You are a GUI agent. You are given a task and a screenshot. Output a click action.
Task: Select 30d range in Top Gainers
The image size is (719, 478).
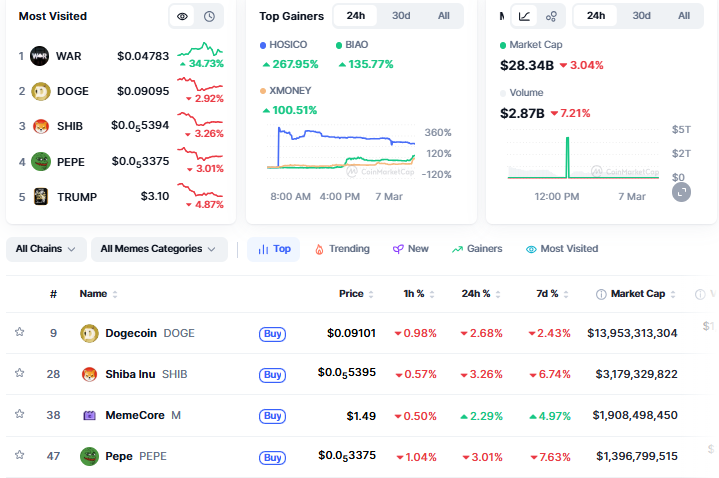(x=400, y=16)
